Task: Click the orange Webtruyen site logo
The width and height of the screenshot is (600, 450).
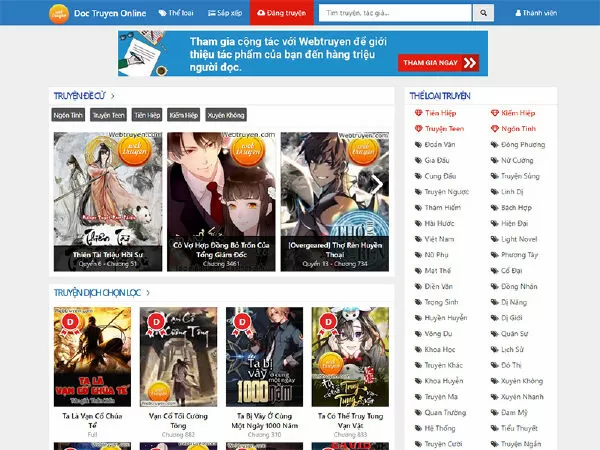Action: [x=59, y=13]
